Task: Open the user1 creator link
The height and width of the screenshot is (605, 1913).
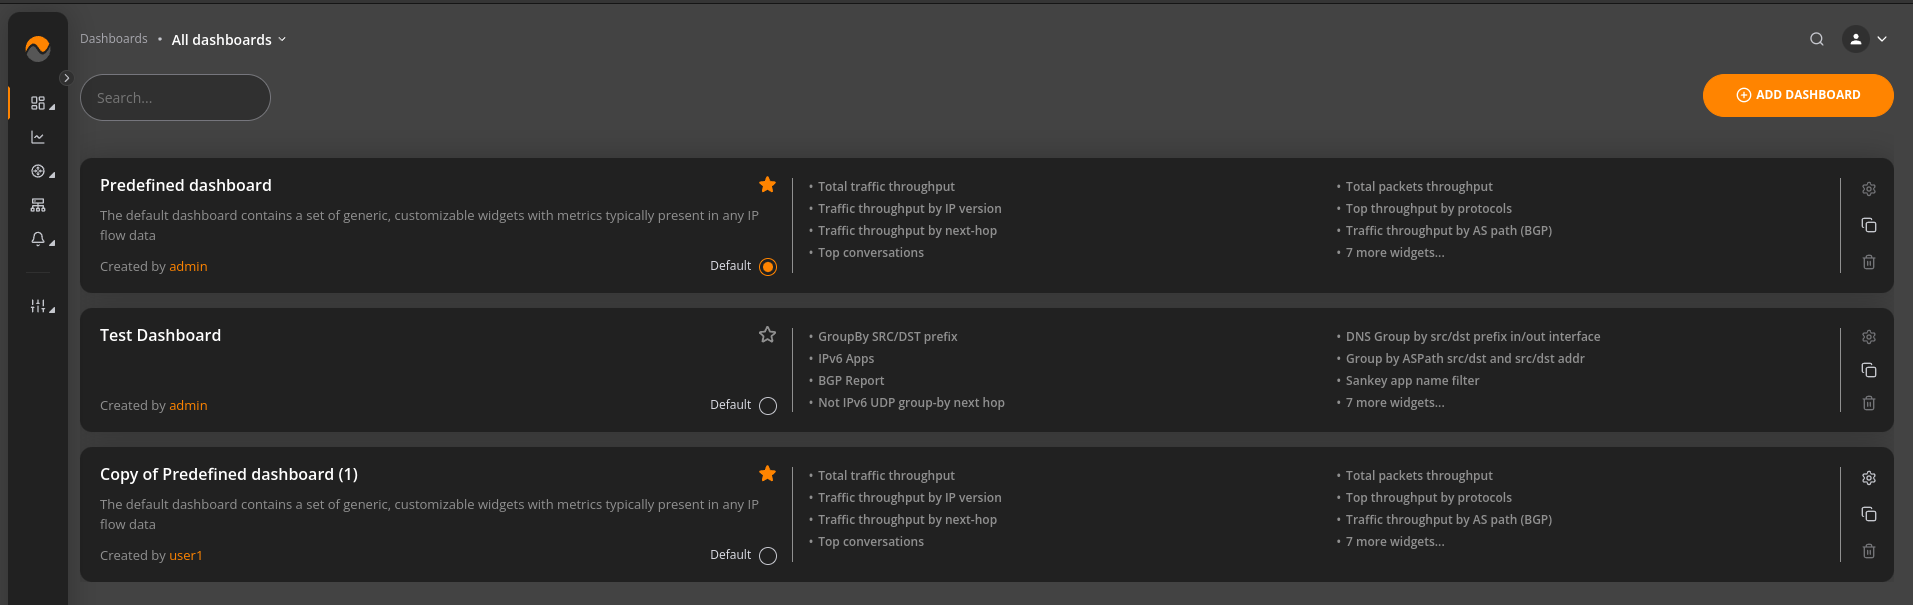Action: click(x=186, y=556)
